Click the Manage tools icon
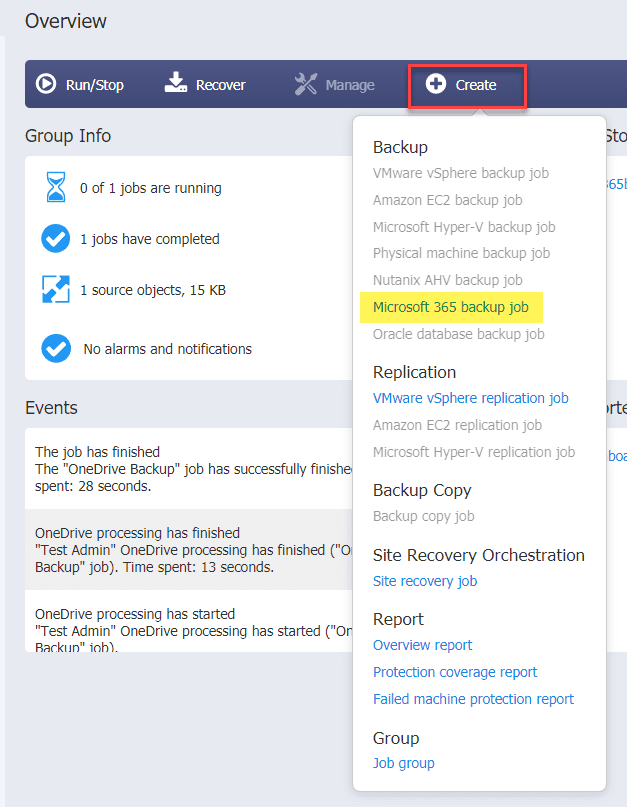627x807 pixels. tap(306, 84)
